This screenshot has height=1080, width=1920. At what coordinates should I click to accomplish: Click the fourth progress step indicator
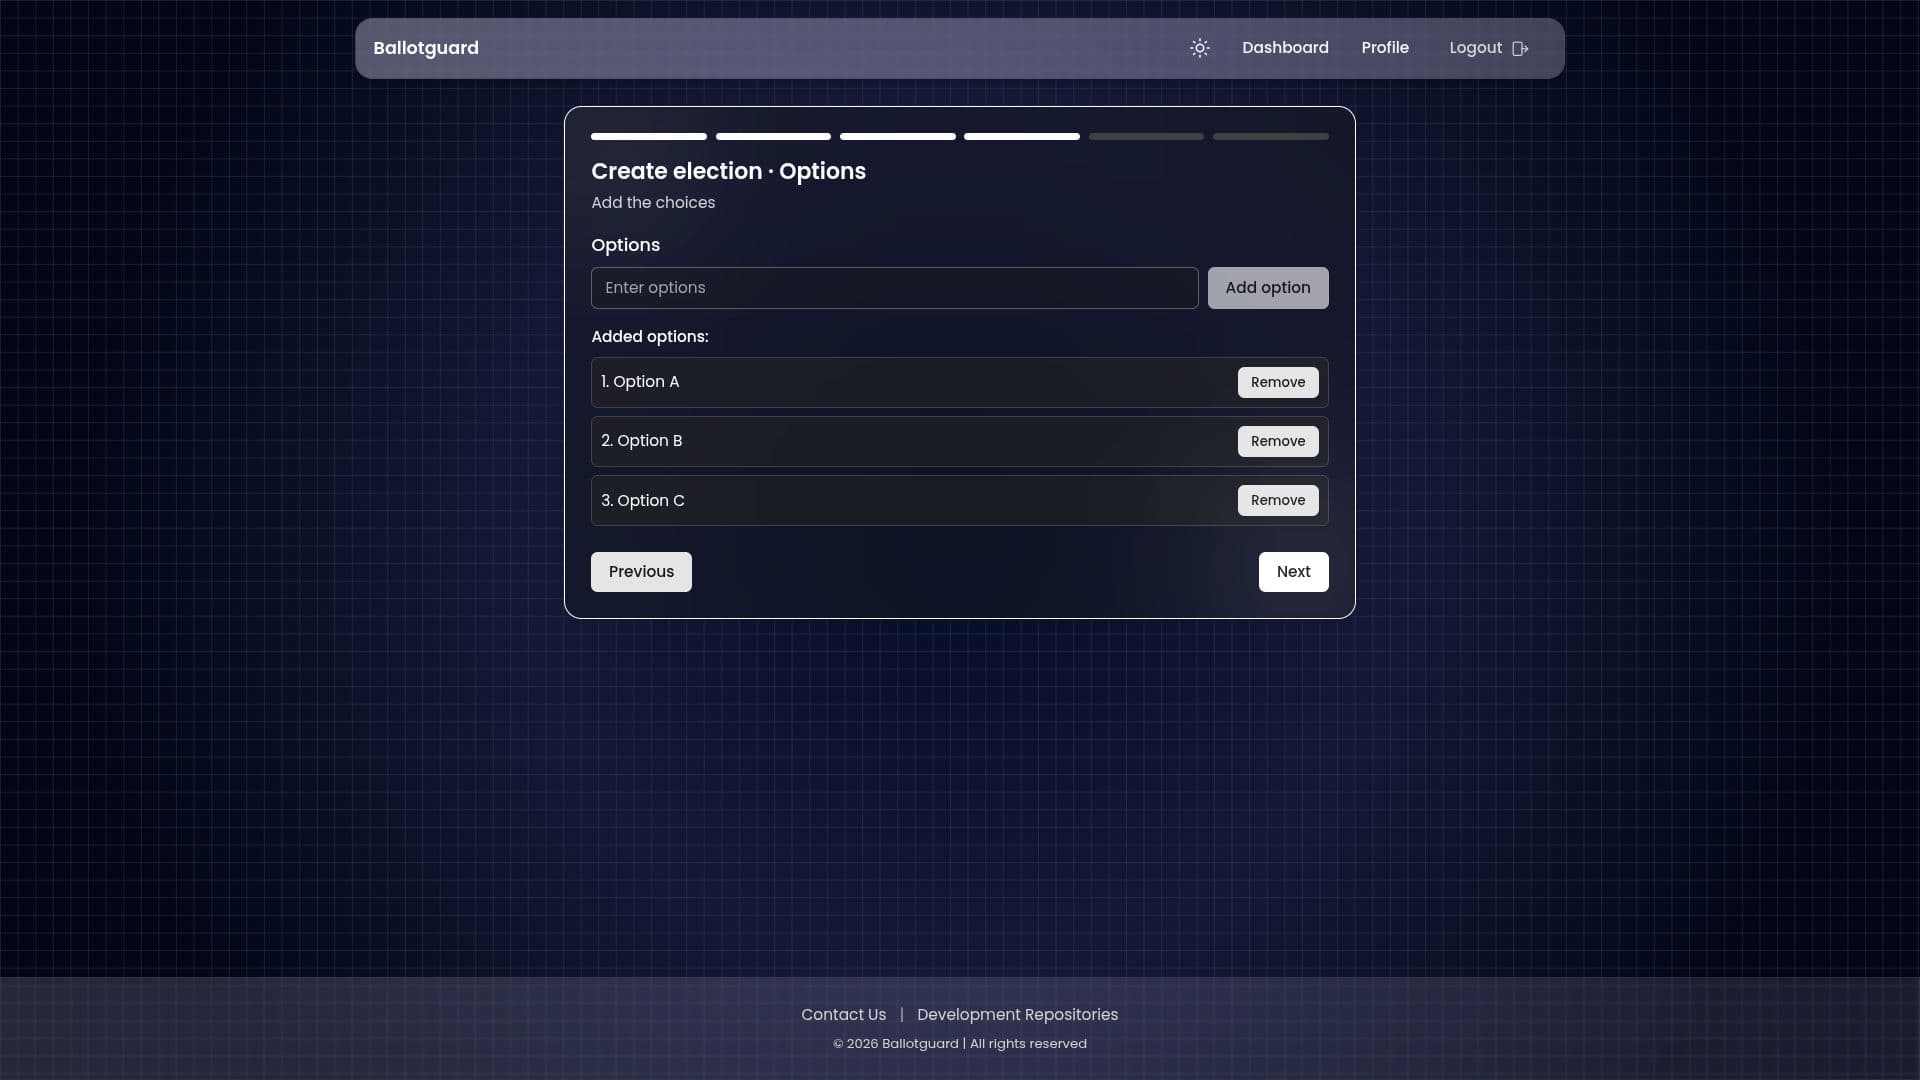1021,136
